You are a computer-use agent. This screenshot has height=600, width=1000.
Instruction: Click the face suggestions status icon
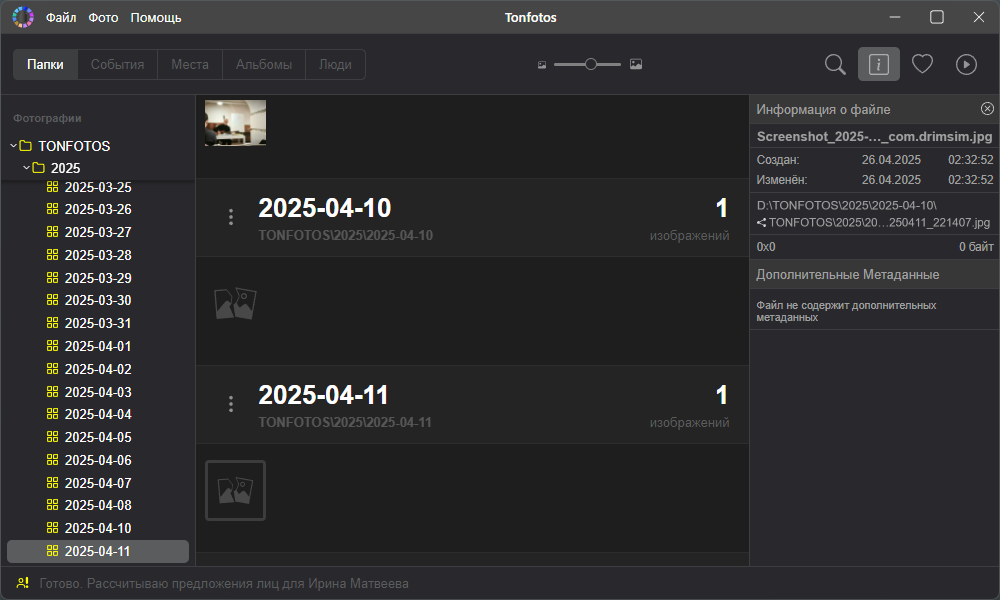pos(23,583)
